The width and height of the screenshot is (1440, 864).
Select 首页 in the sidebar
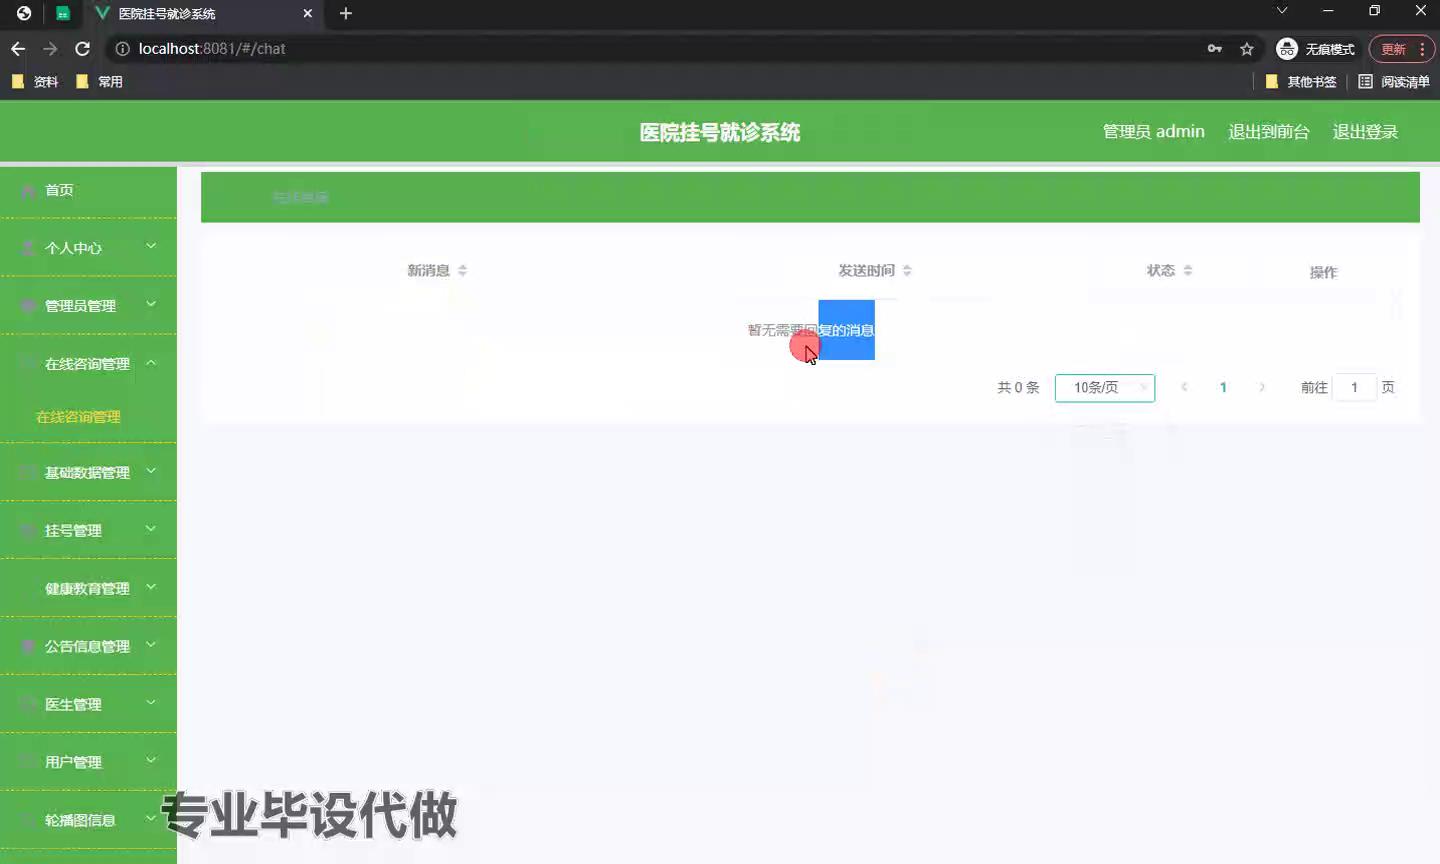(x=60, y=190)
